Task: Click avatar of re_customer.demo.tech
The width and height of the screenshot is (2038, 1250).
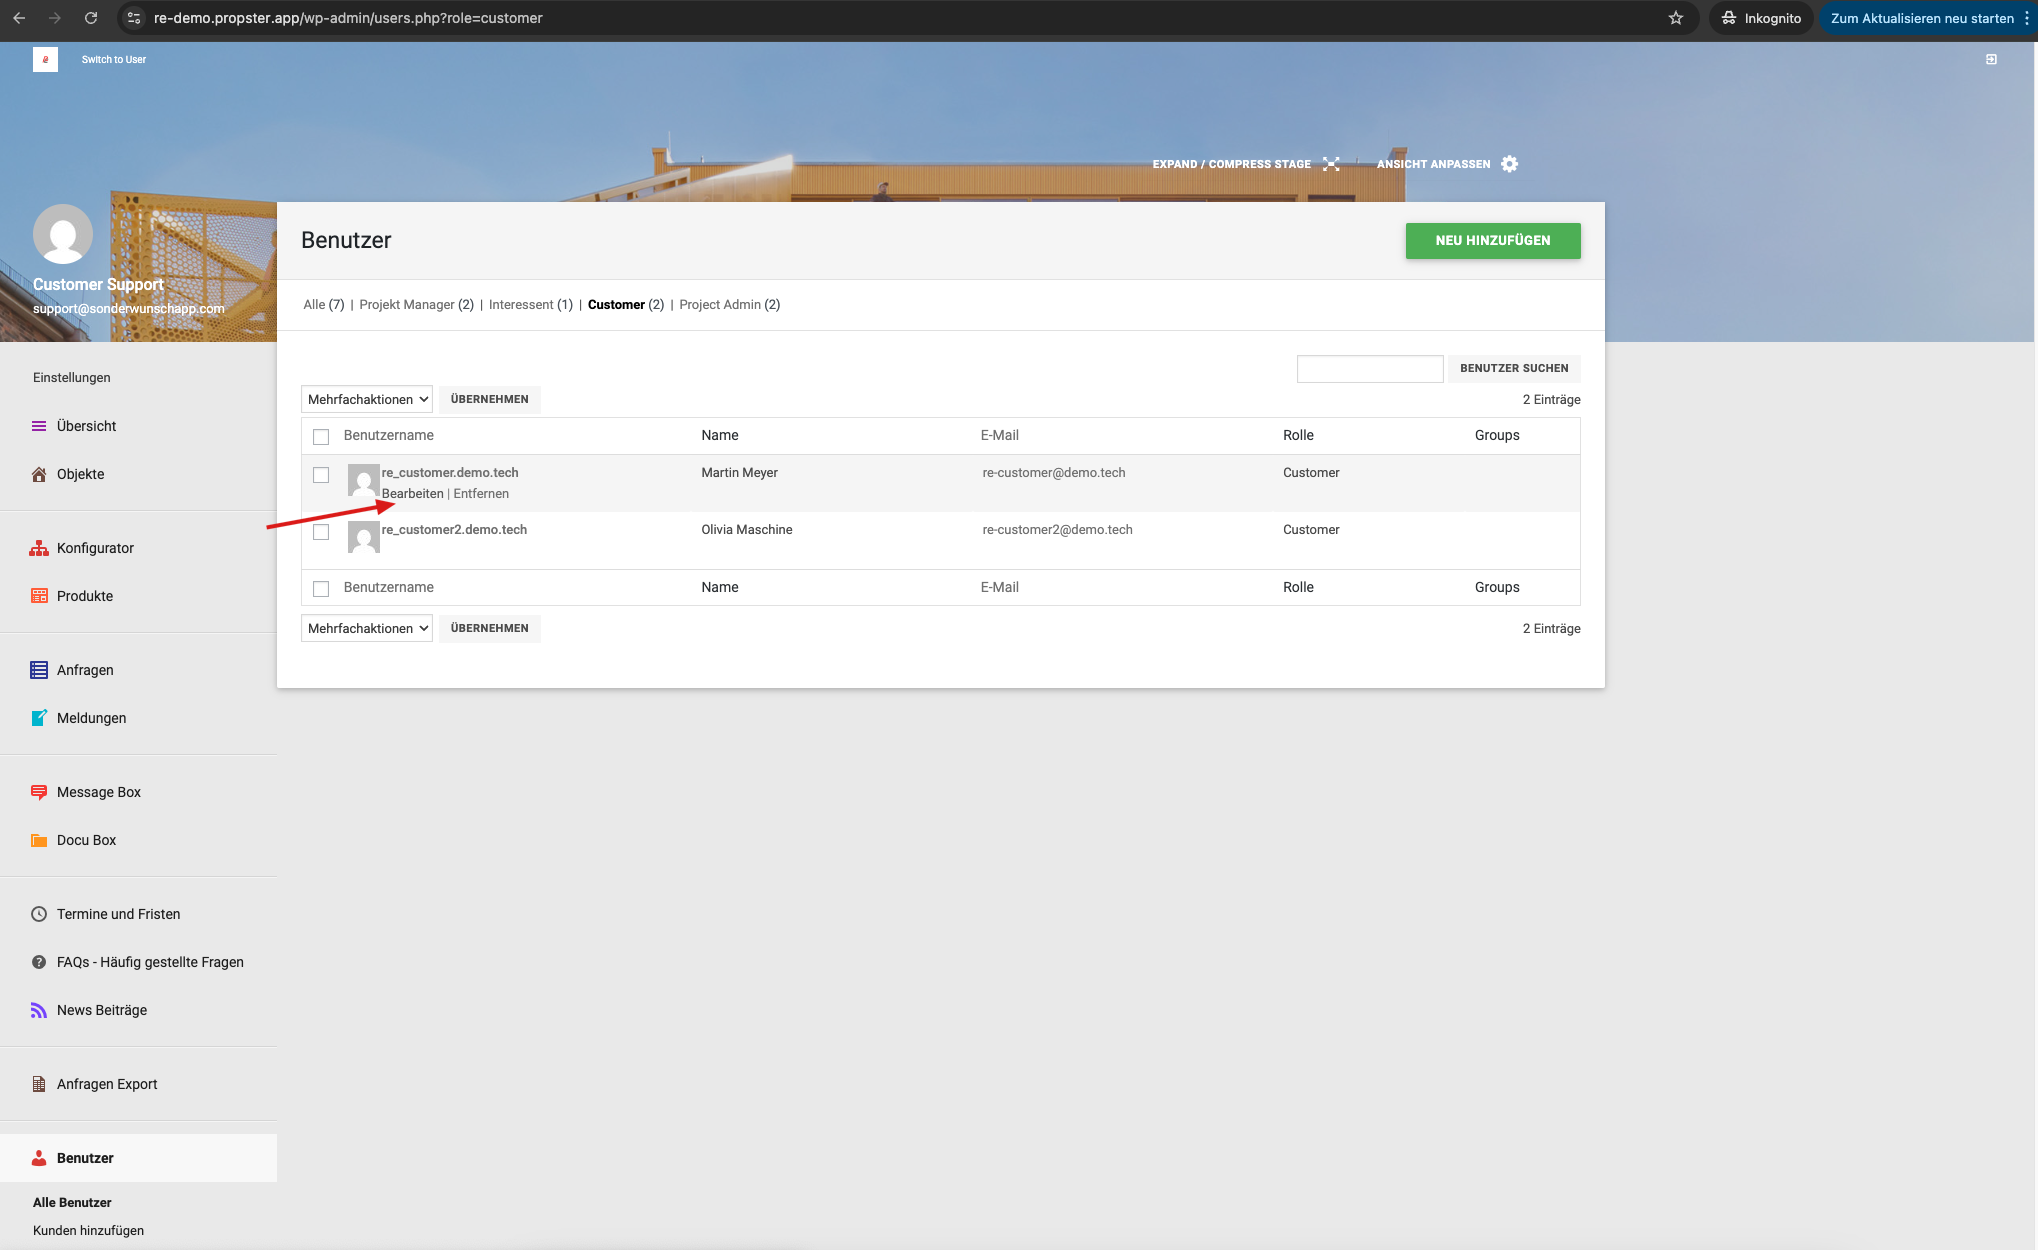Action: [363, 480]
